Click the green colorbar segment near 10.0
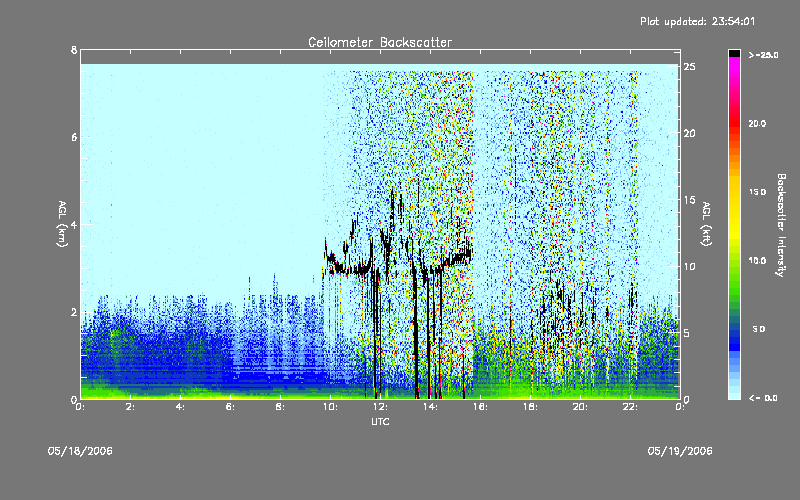 point(734,263)
